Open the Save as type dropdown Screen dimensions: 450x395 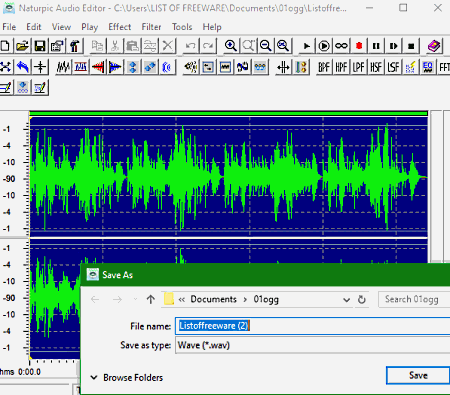[x=313, y=345]
